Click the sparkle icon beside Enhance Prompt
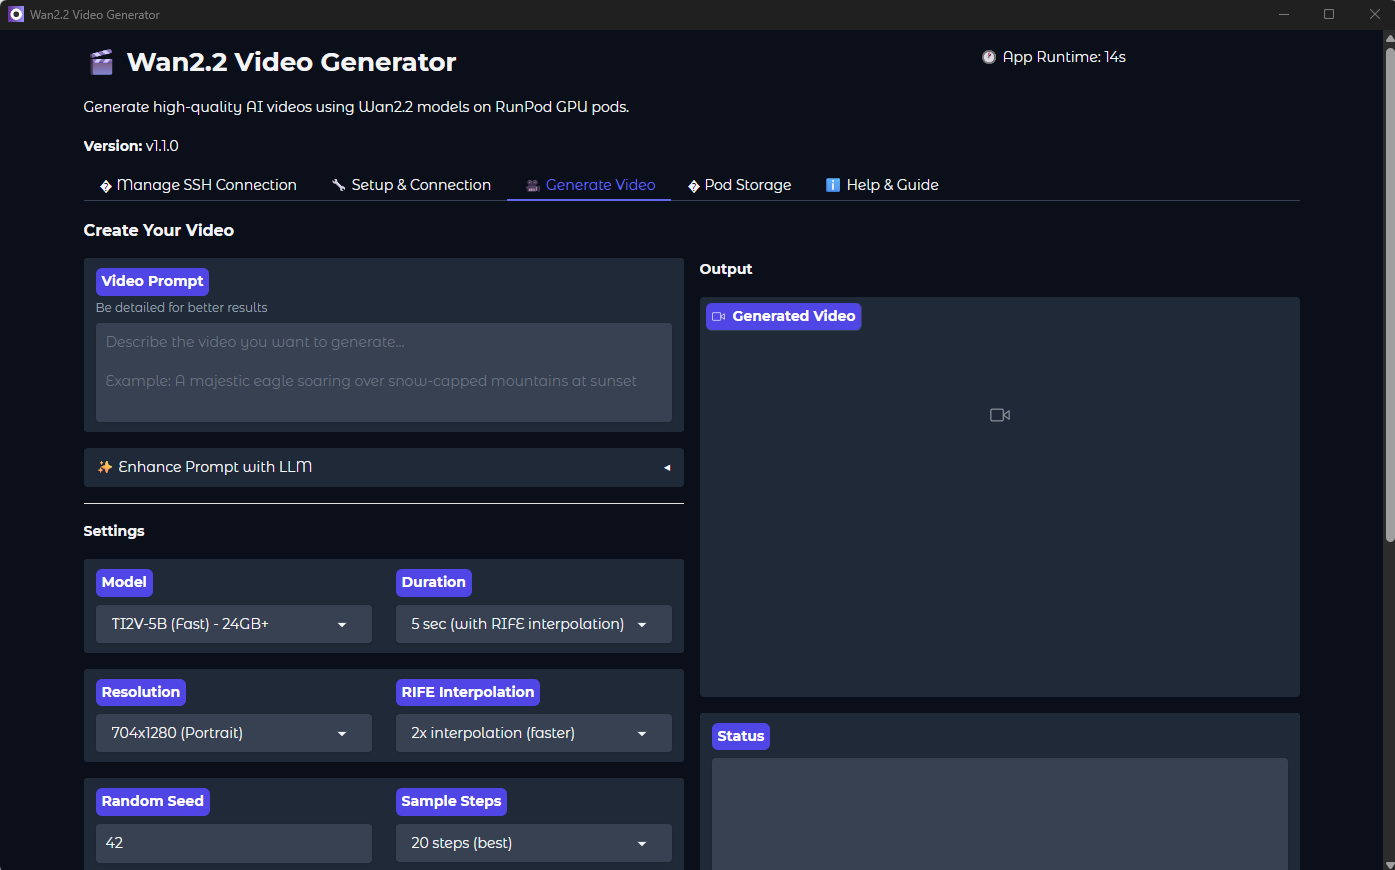 [x=105, y=467]
